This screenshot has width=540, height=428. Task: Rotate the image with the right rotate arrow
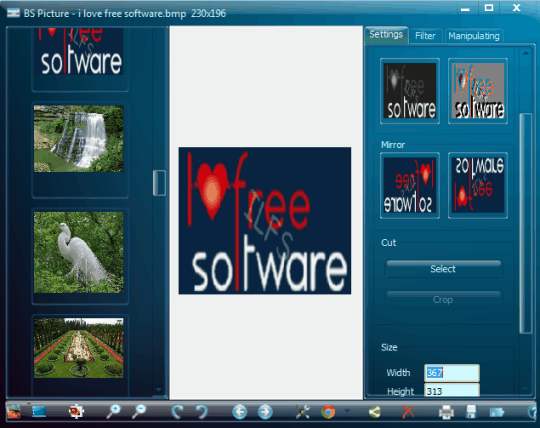click(202, 411)
